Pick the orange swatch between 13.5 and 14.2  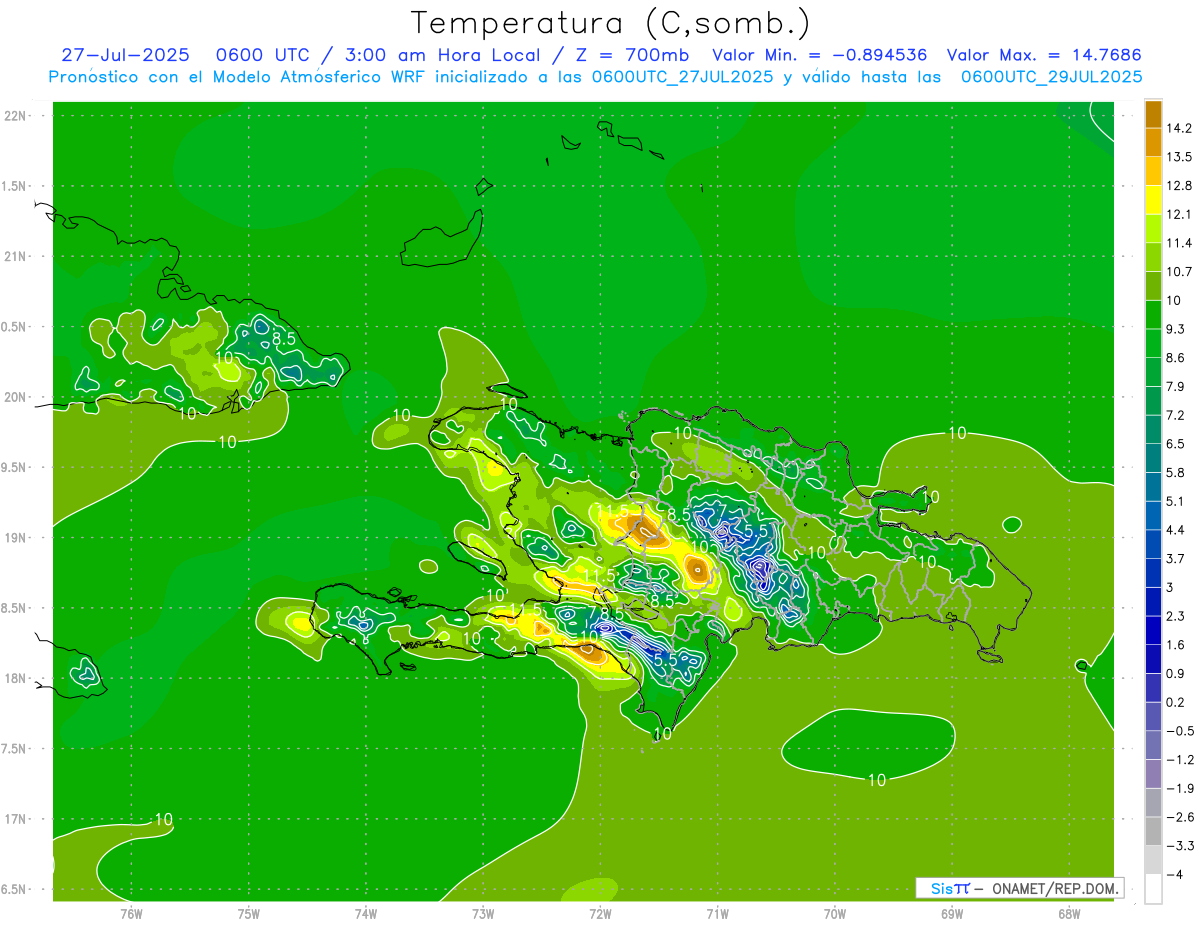[x=1153, y=142]
